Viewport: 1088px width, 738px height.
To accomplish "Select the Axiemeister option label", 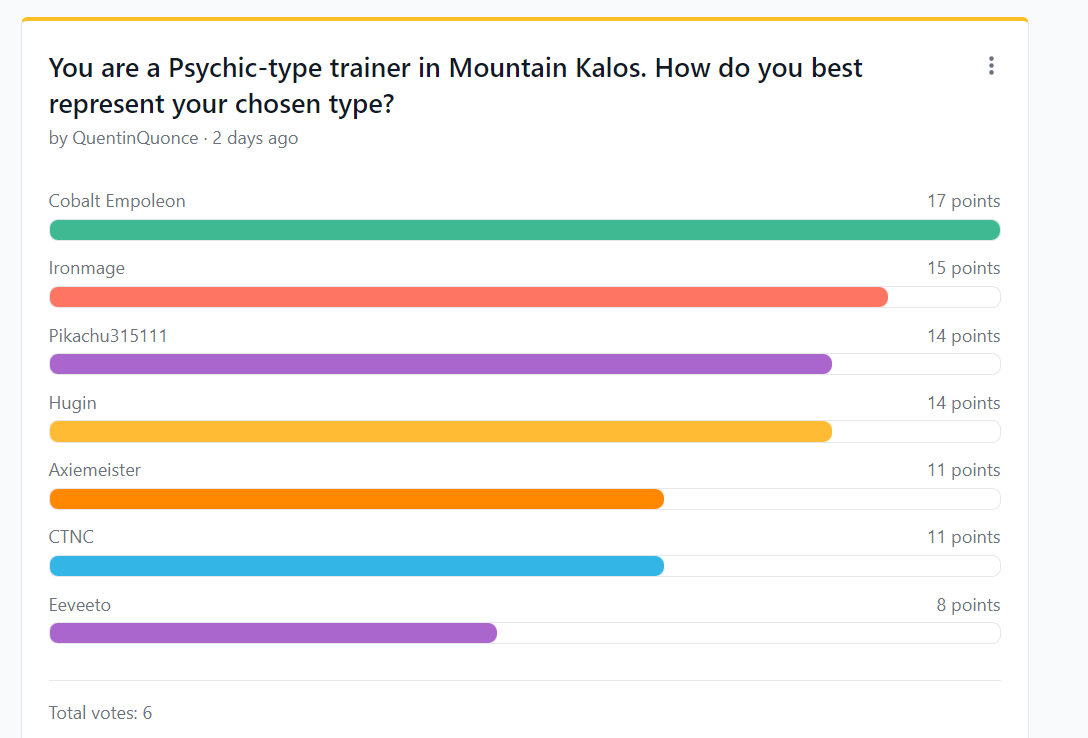I will tap(94, 470).
